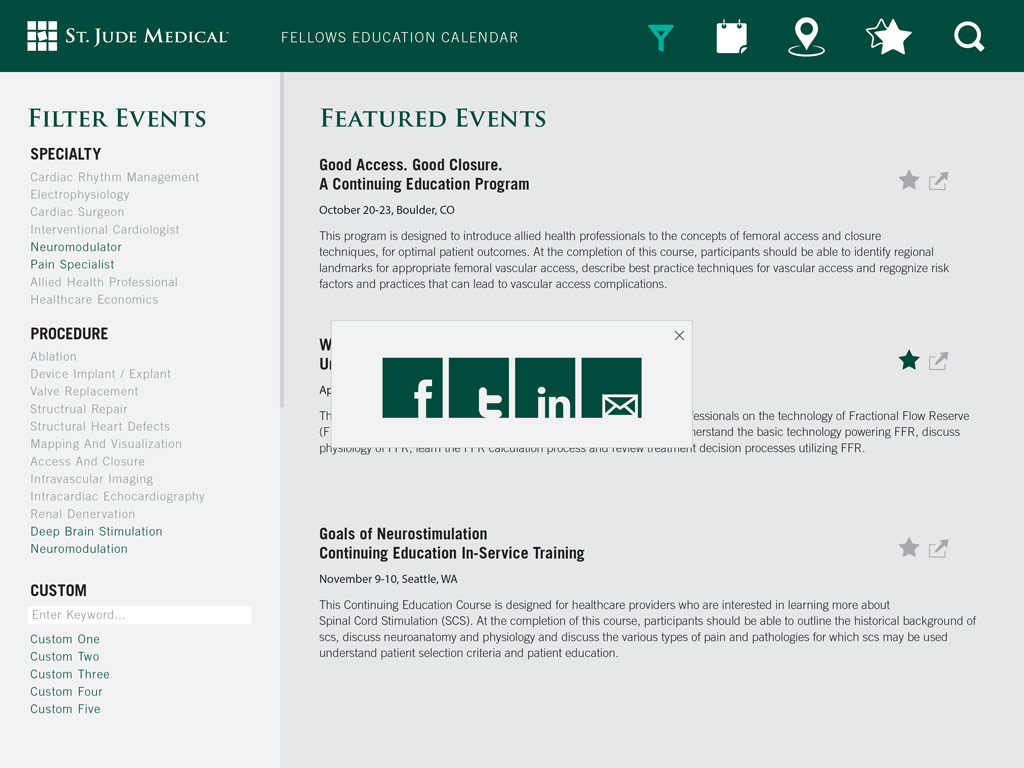Click the filter funnel icon in header
Image resolution: width=1024 pixels, height=768 pixels.
click(x=660, y=37)
